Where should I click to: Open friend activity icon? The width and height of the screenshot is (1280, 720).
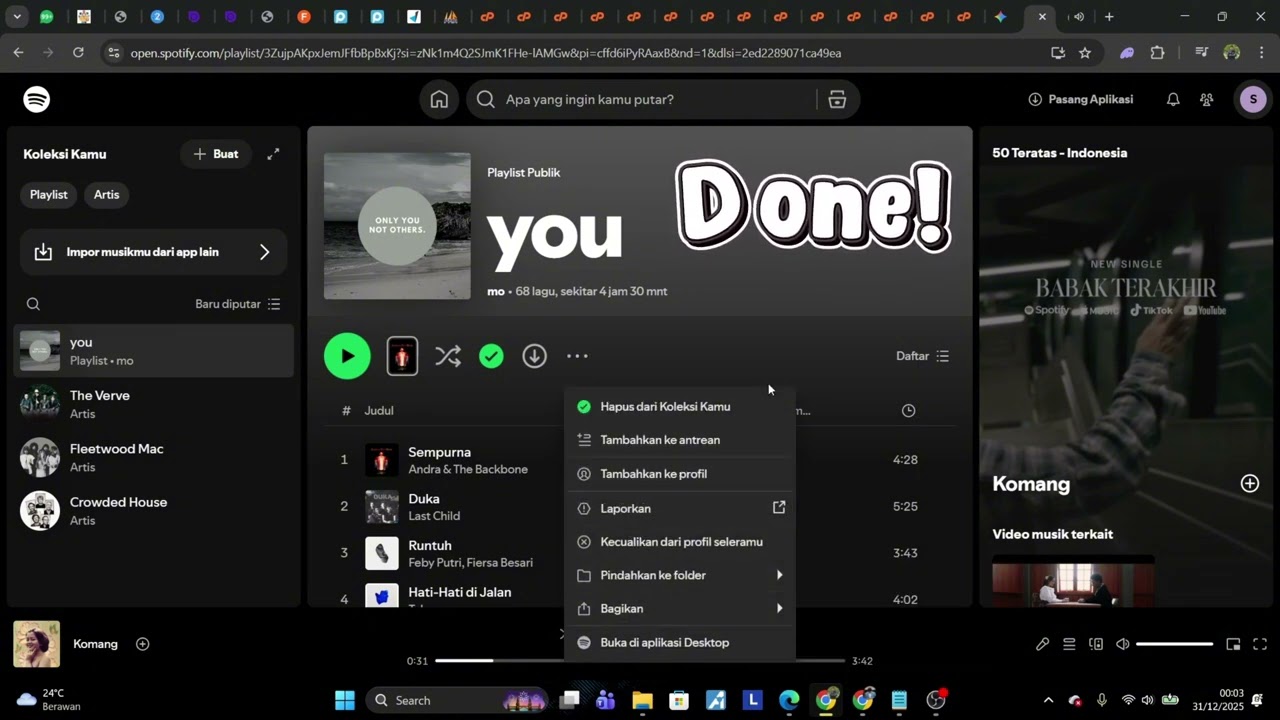coord(1207,99)
